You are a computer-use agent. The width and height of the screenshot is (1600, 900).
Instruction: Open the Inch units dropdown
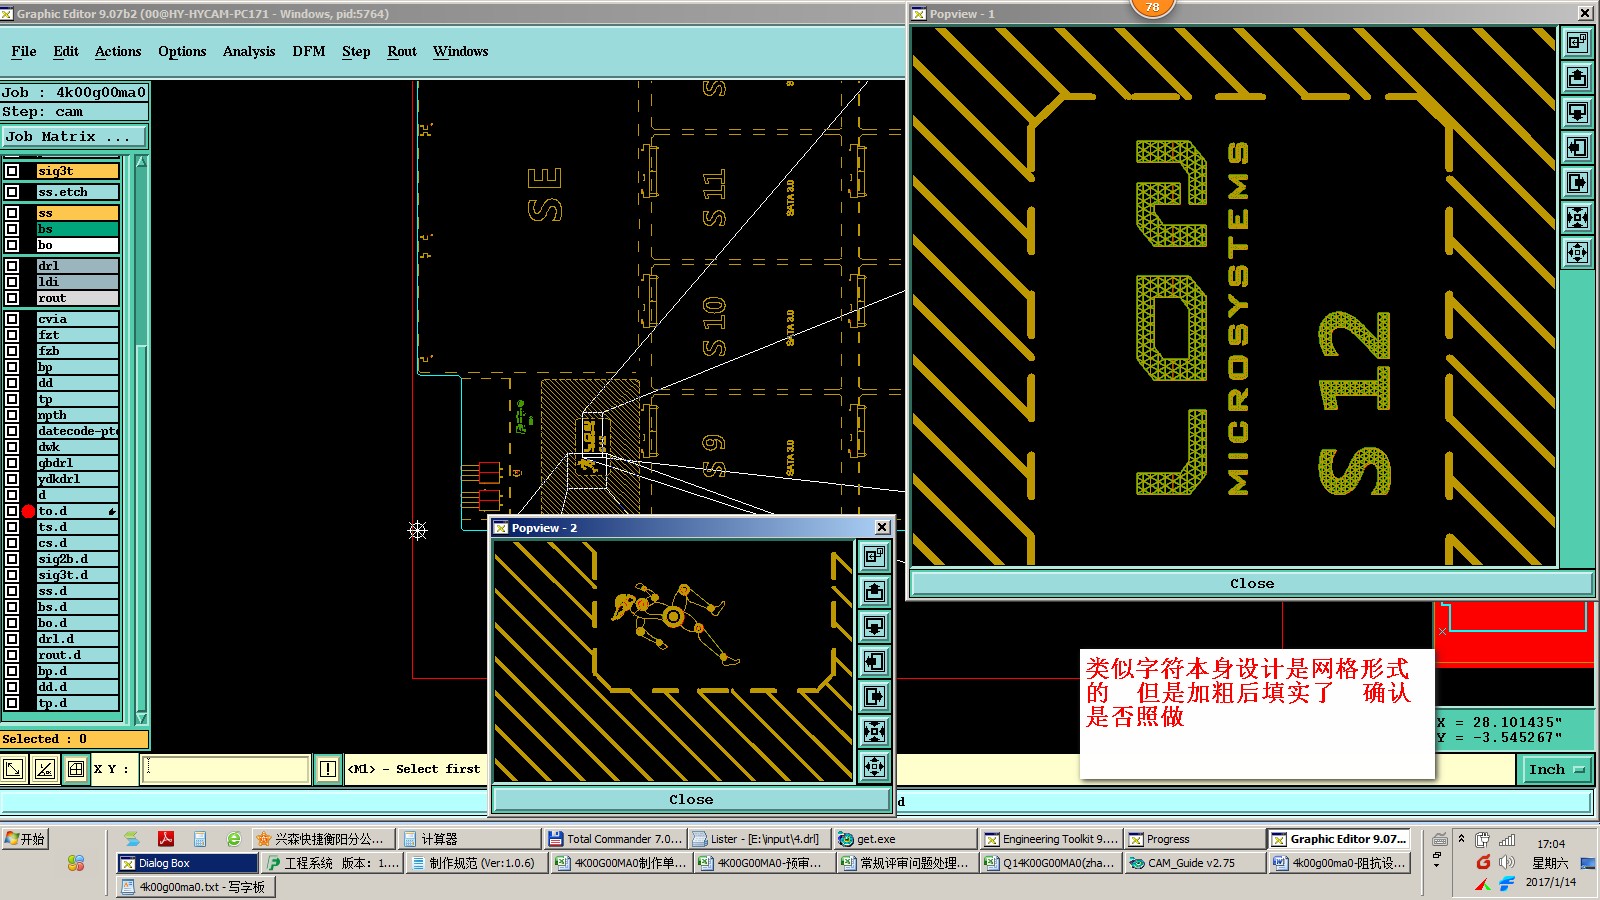click(1557, 769)
